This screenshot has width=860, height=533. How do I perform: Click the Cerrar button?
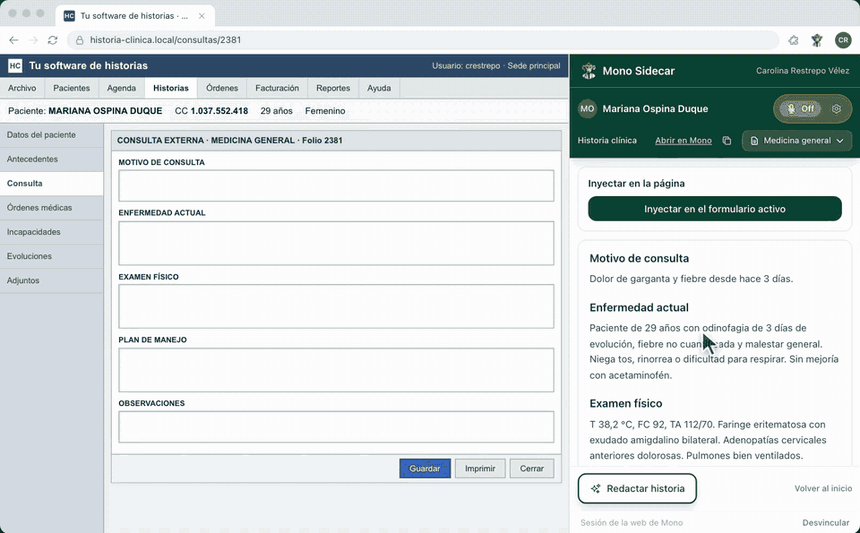tap(531, 468)
